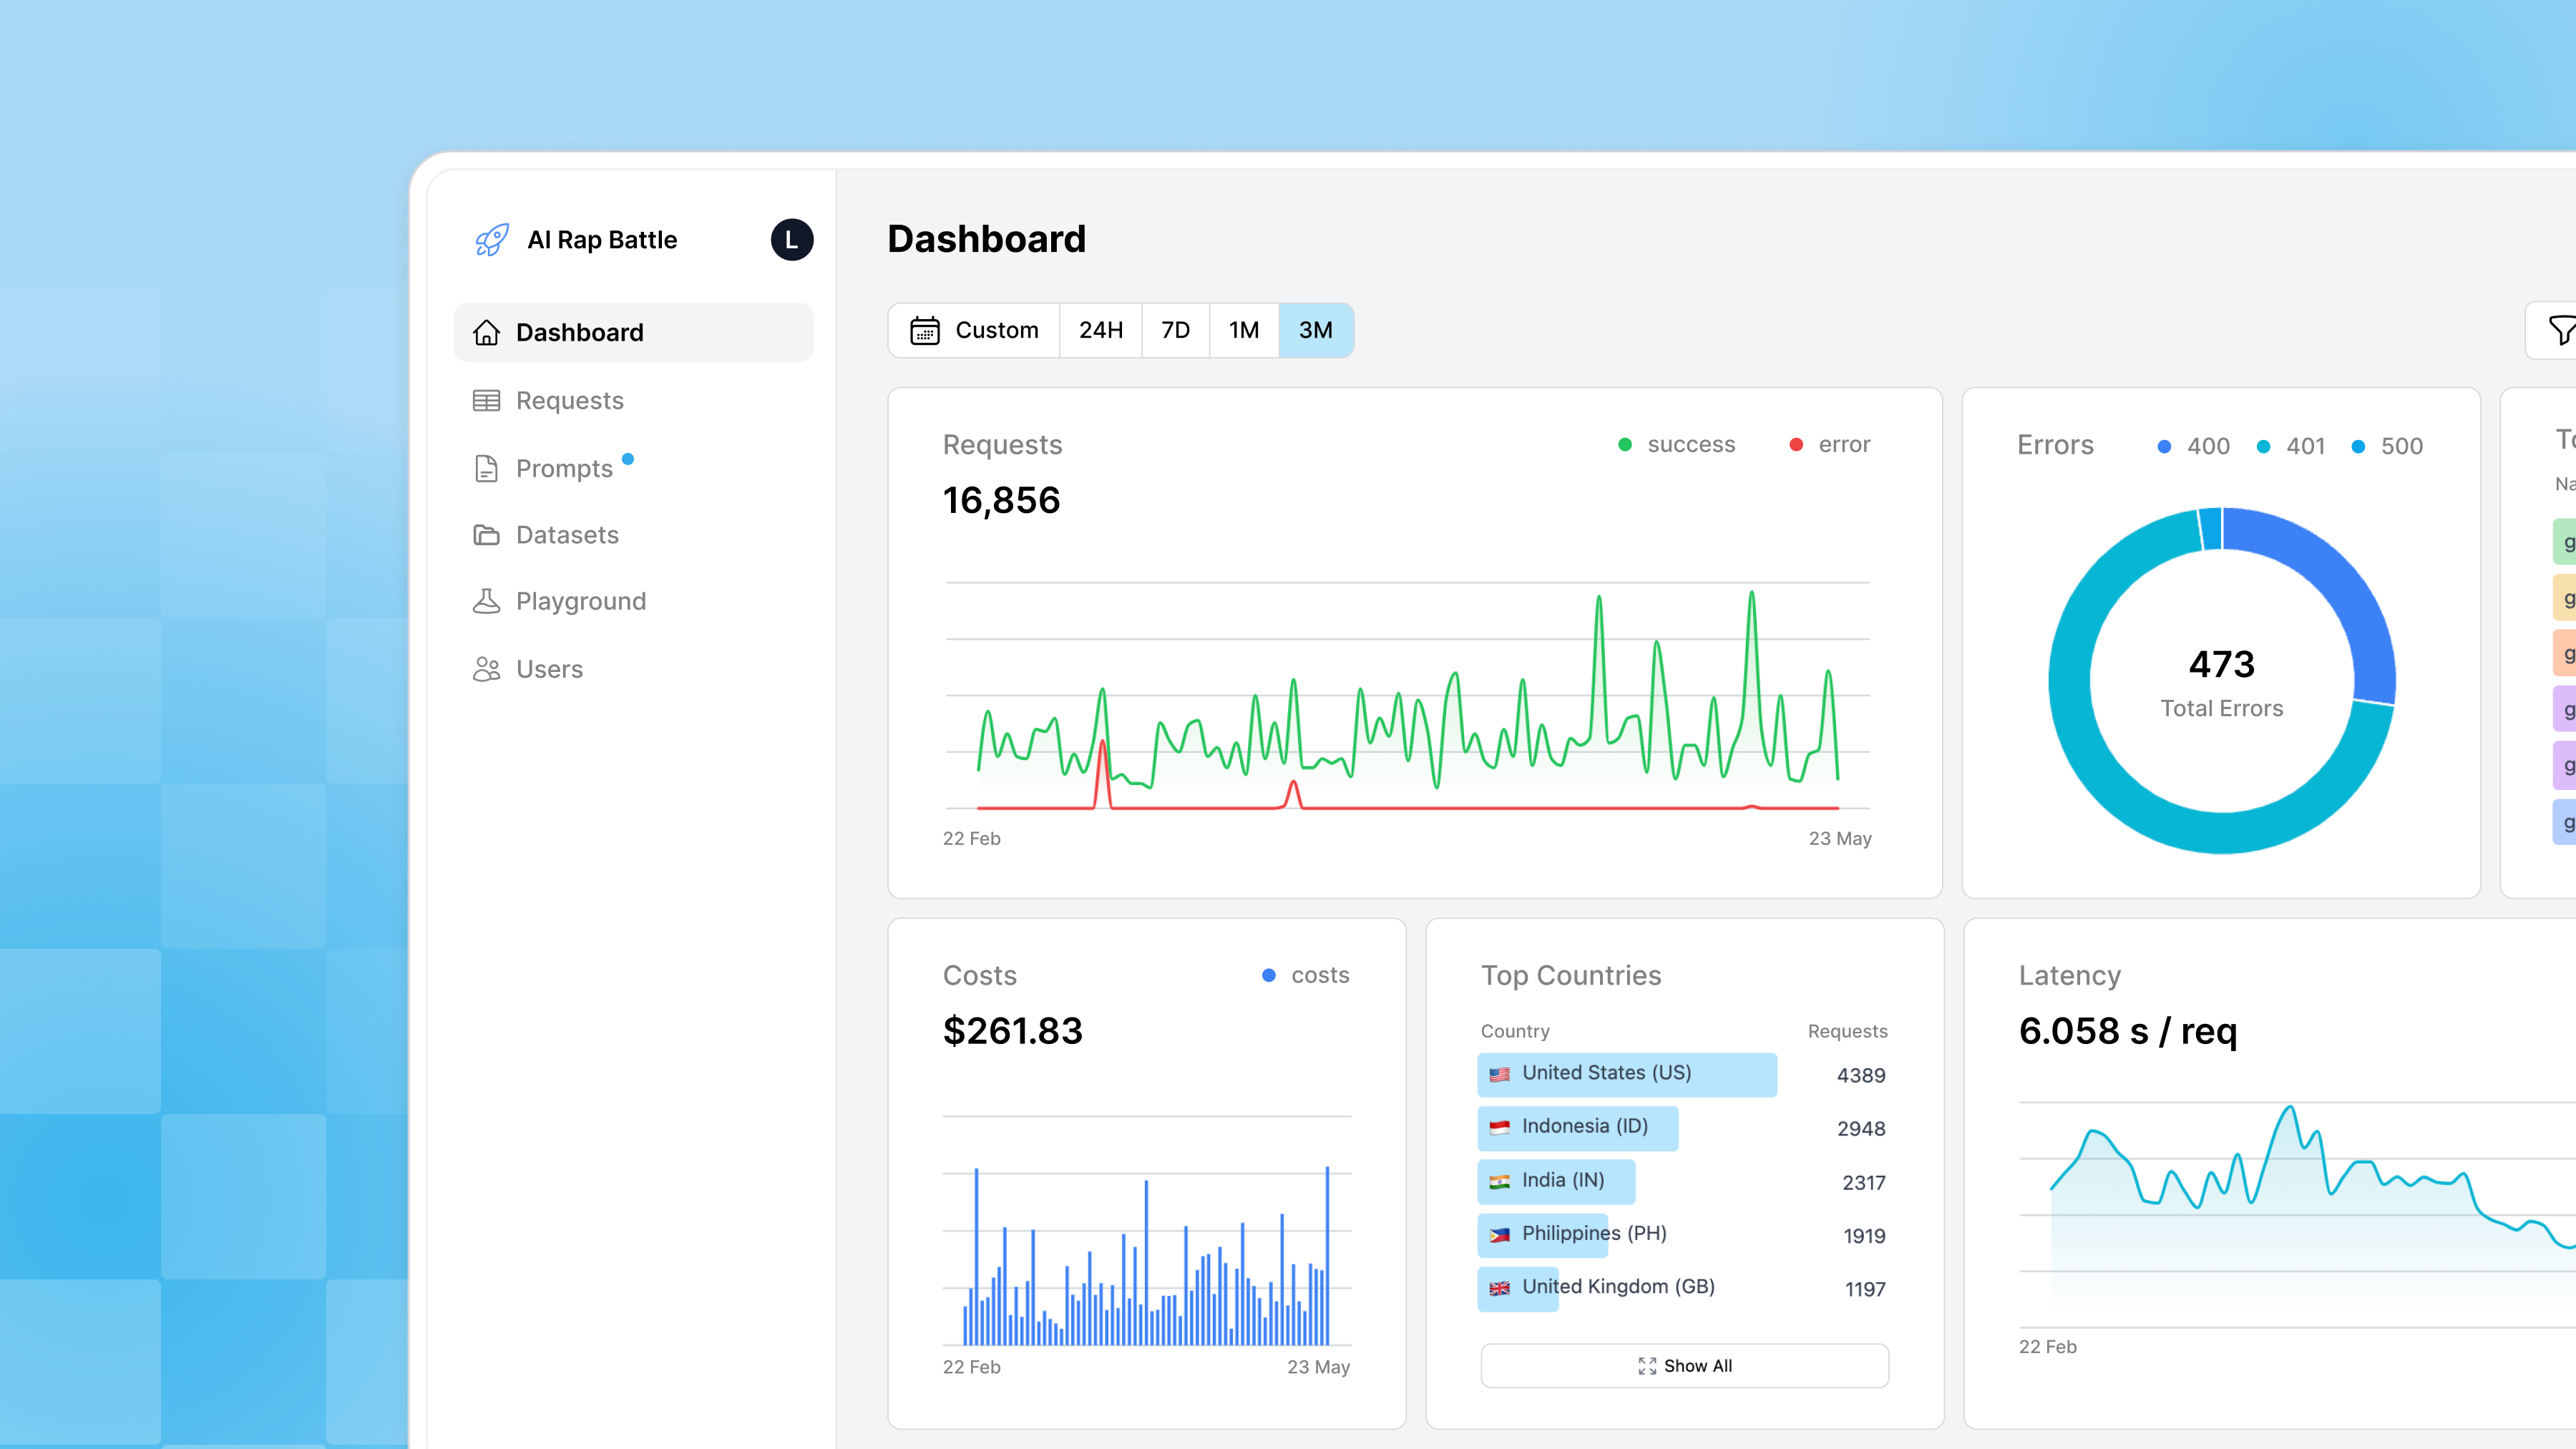Image resolution: width=2576 pixels, height=1449 pixels.
Task: Click the L avatar circle in sidebar
Action: (791, 239)
